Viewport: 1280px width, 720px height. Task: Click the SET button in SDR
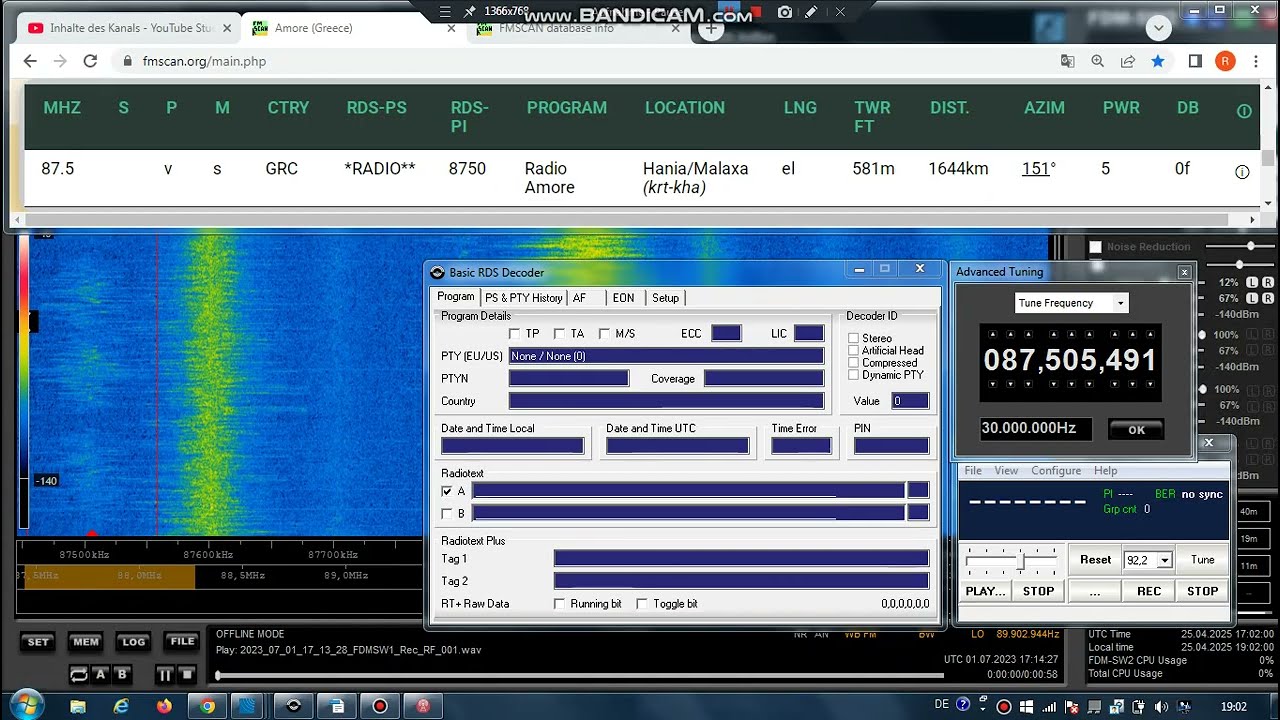coord(38,642)
